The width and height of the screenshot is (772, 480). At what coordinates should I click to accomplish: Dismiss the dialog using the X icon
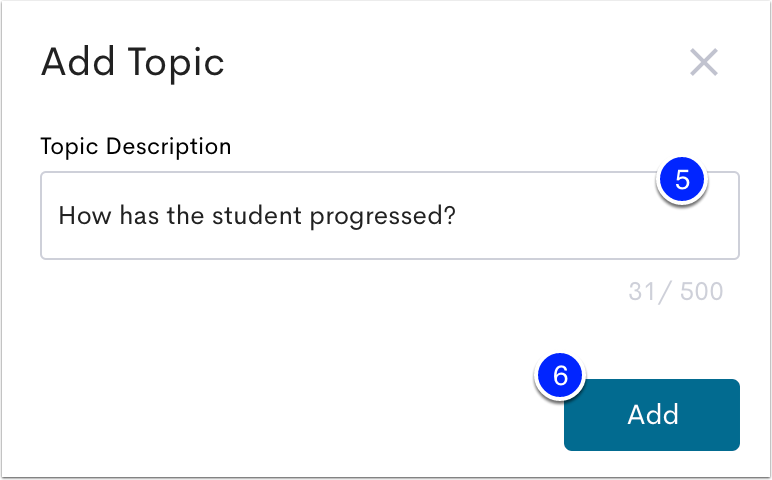[704, 62]
